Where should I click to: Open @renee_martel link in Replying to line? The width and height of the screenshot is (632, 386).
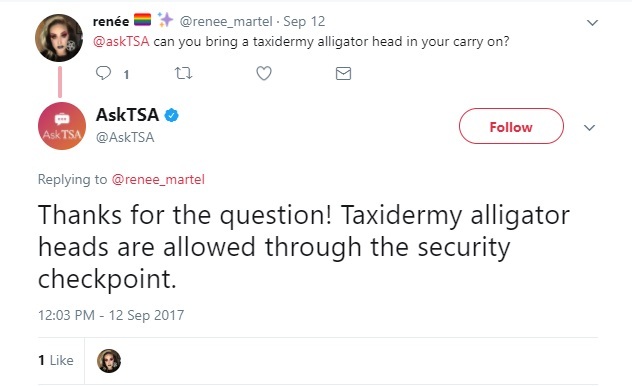(158, 179)
